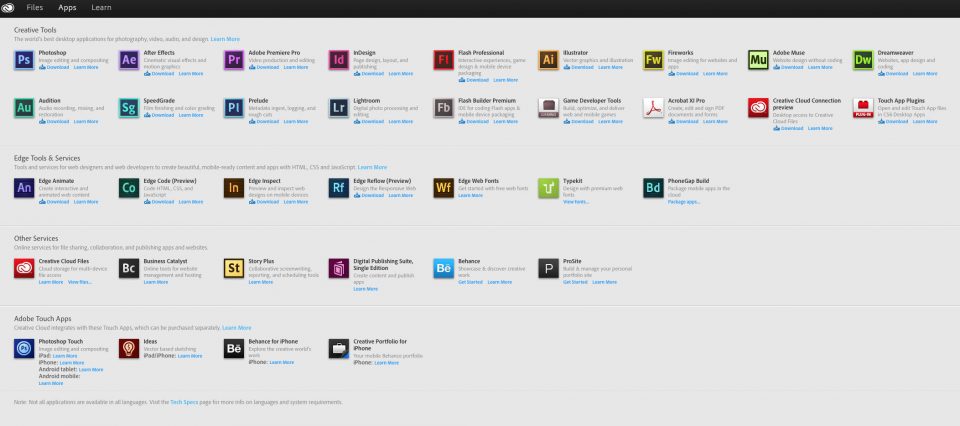
Task: Click the PhoneGap Build Bd icon
Action: (653, 188)
